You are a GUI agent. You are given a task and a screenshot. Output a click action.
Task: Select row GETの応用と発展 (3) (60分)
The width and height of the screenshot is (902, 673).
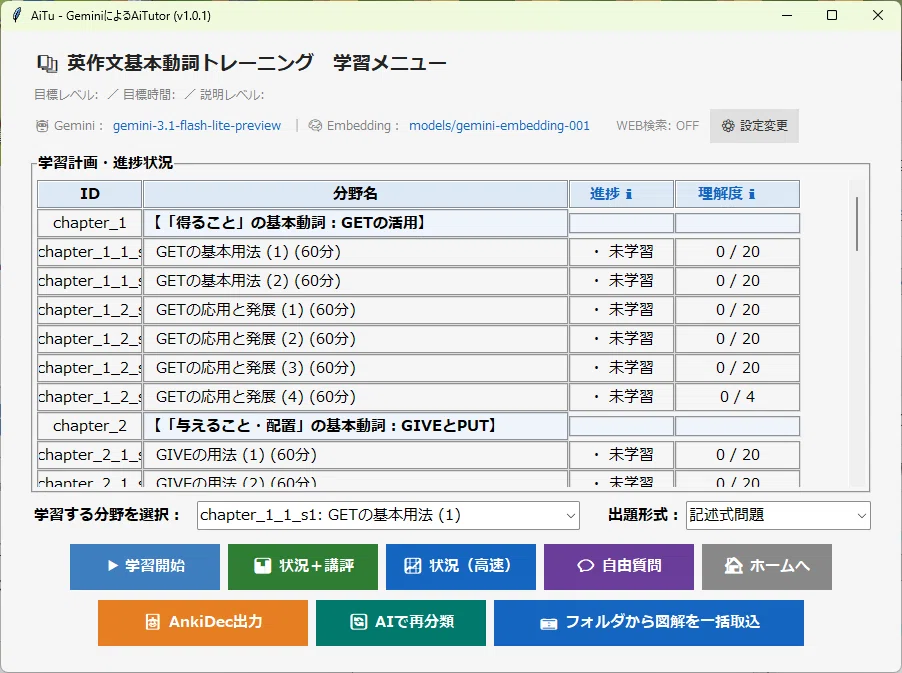(356, 368)
